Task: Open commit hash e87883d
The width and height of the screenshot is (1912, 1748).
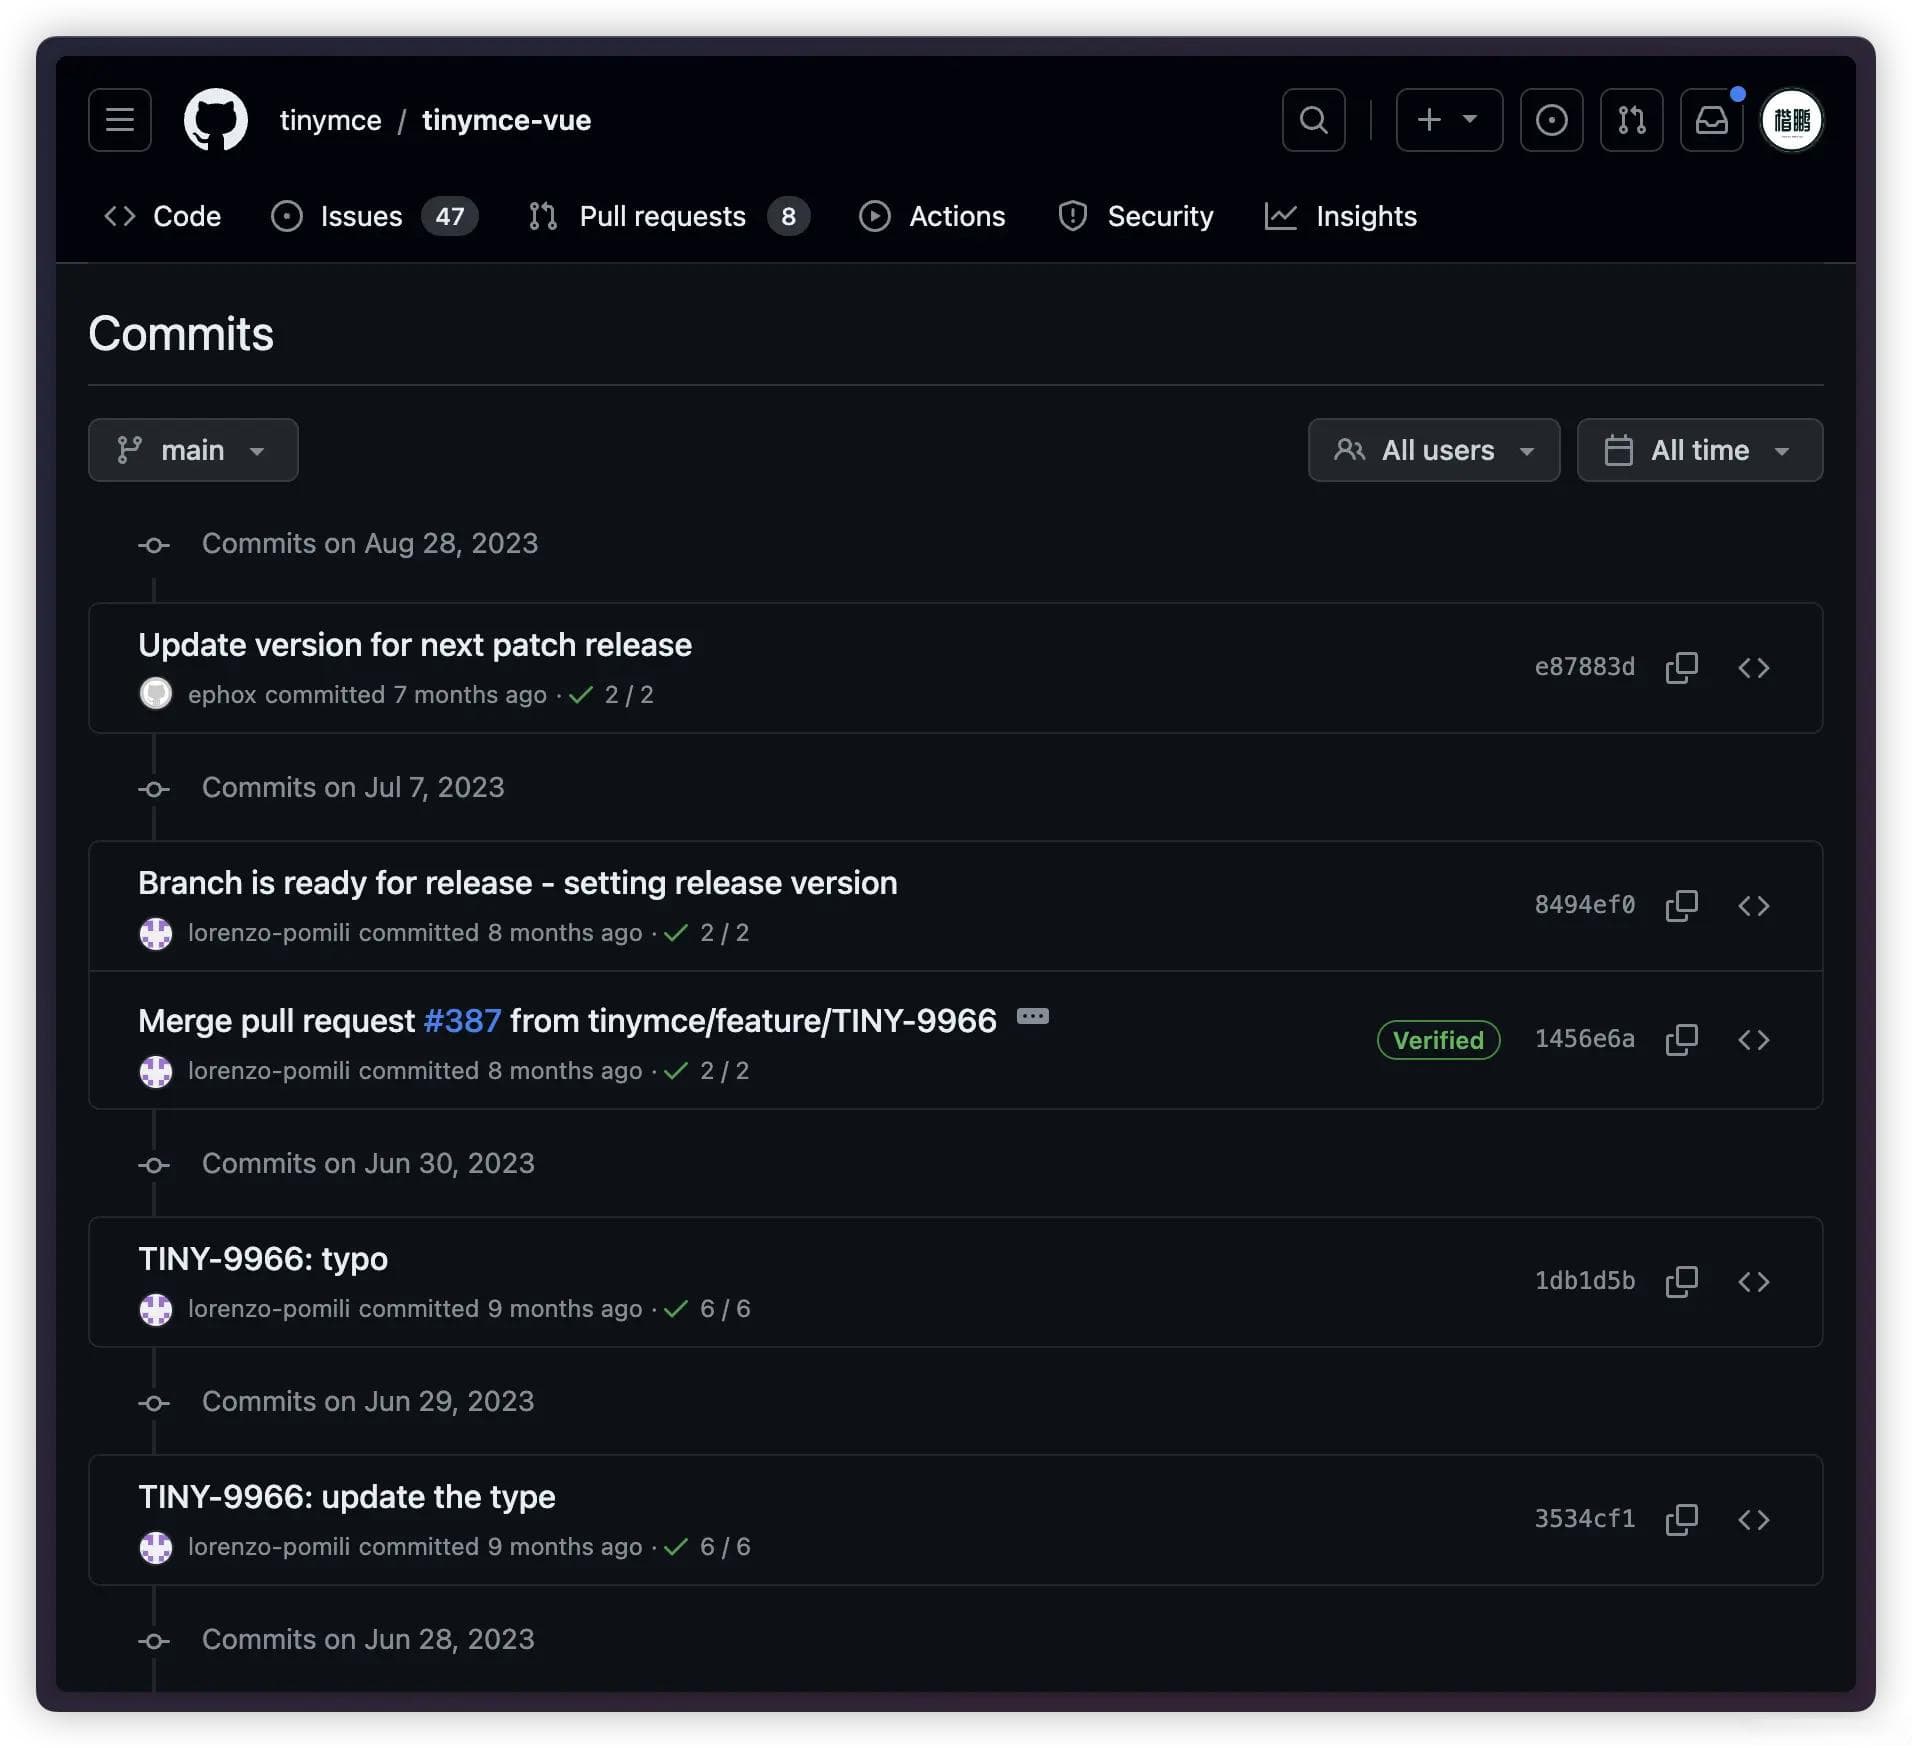Action: 1584,667
